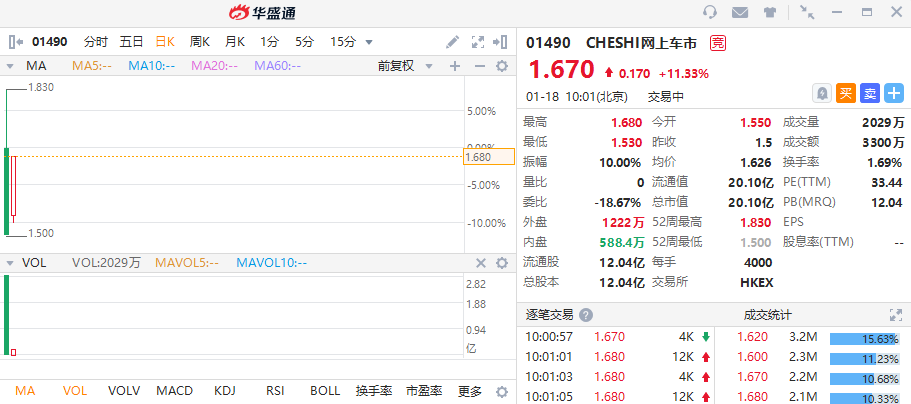Toggle RSI indicator
This screenshot has width=911, height=404.
pyautogui.click(x=275, y=391)
